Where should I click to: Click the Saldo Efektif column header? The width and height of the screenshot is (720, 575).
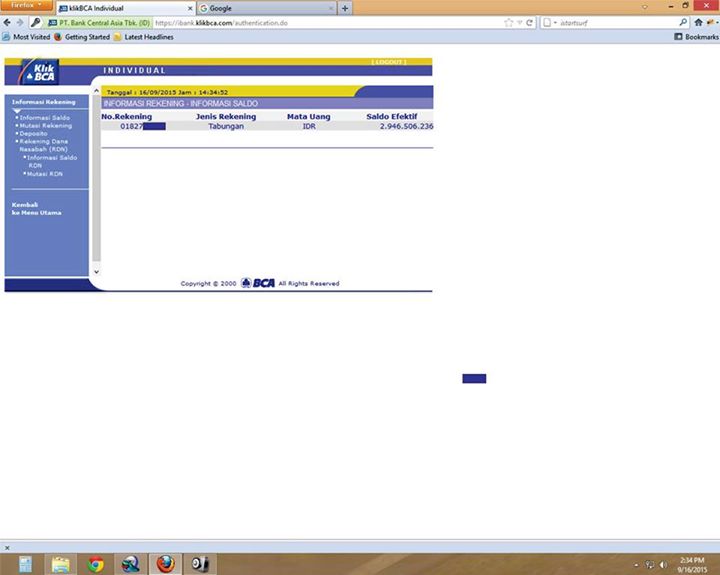click(392, 117)
